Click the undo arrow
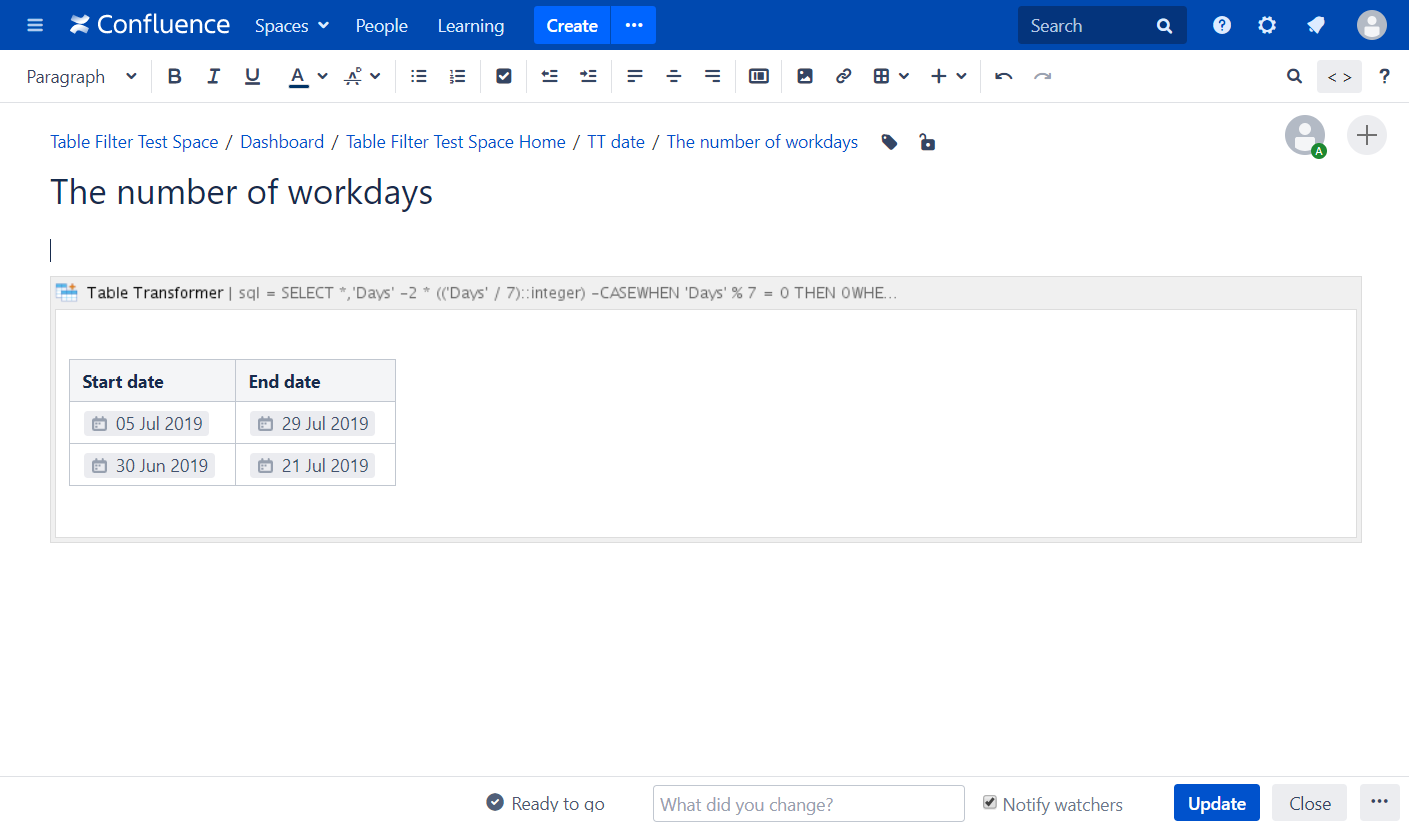Viewport: 1409px width, 825px height. (x=1004, y=77)
